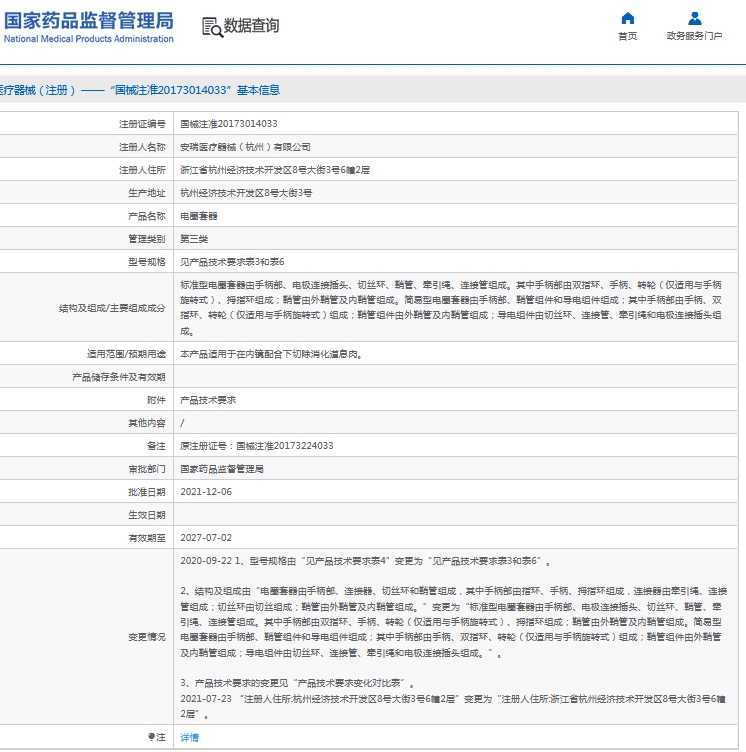Click the expiry date 2027-07-02
Viewport: 746px width, 752px height.
tap(206, 538)
